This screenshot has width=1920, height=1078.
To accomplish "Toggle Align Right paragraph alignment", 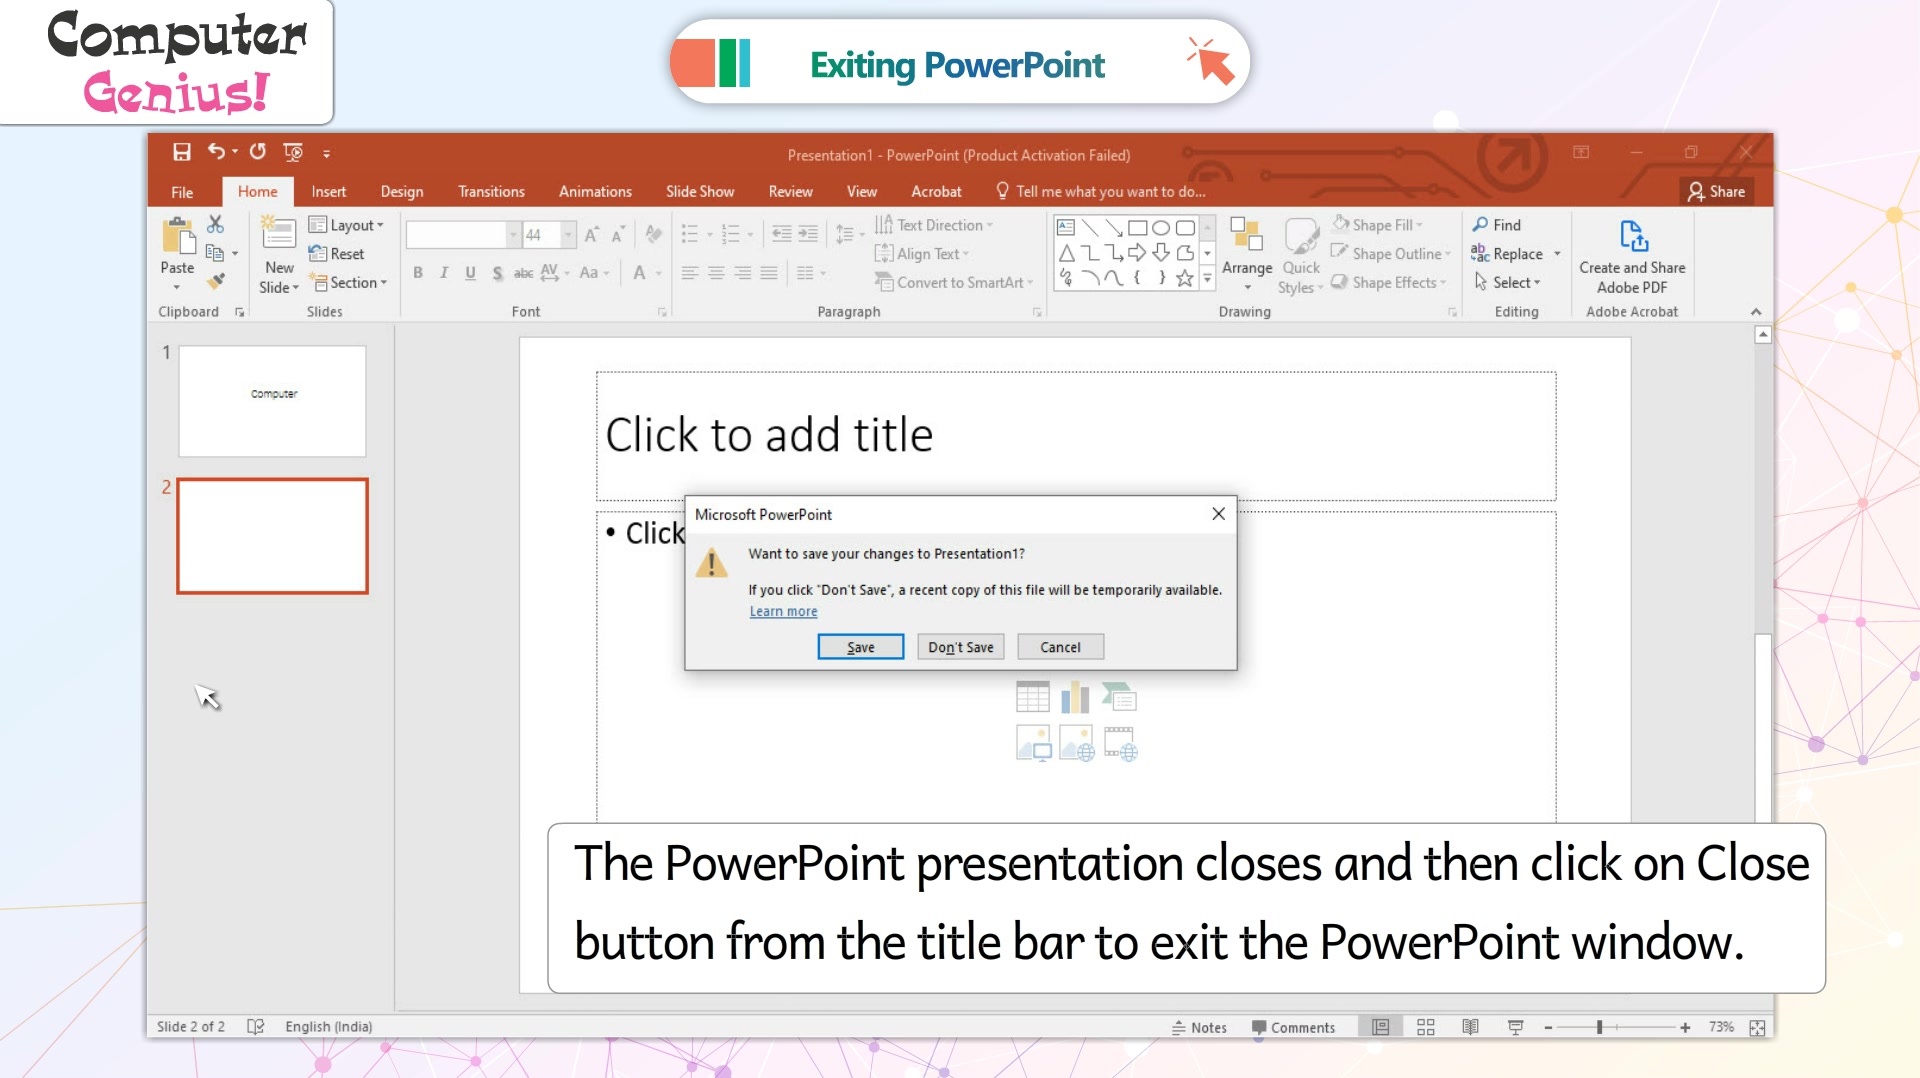I will [x=742, y=273].
